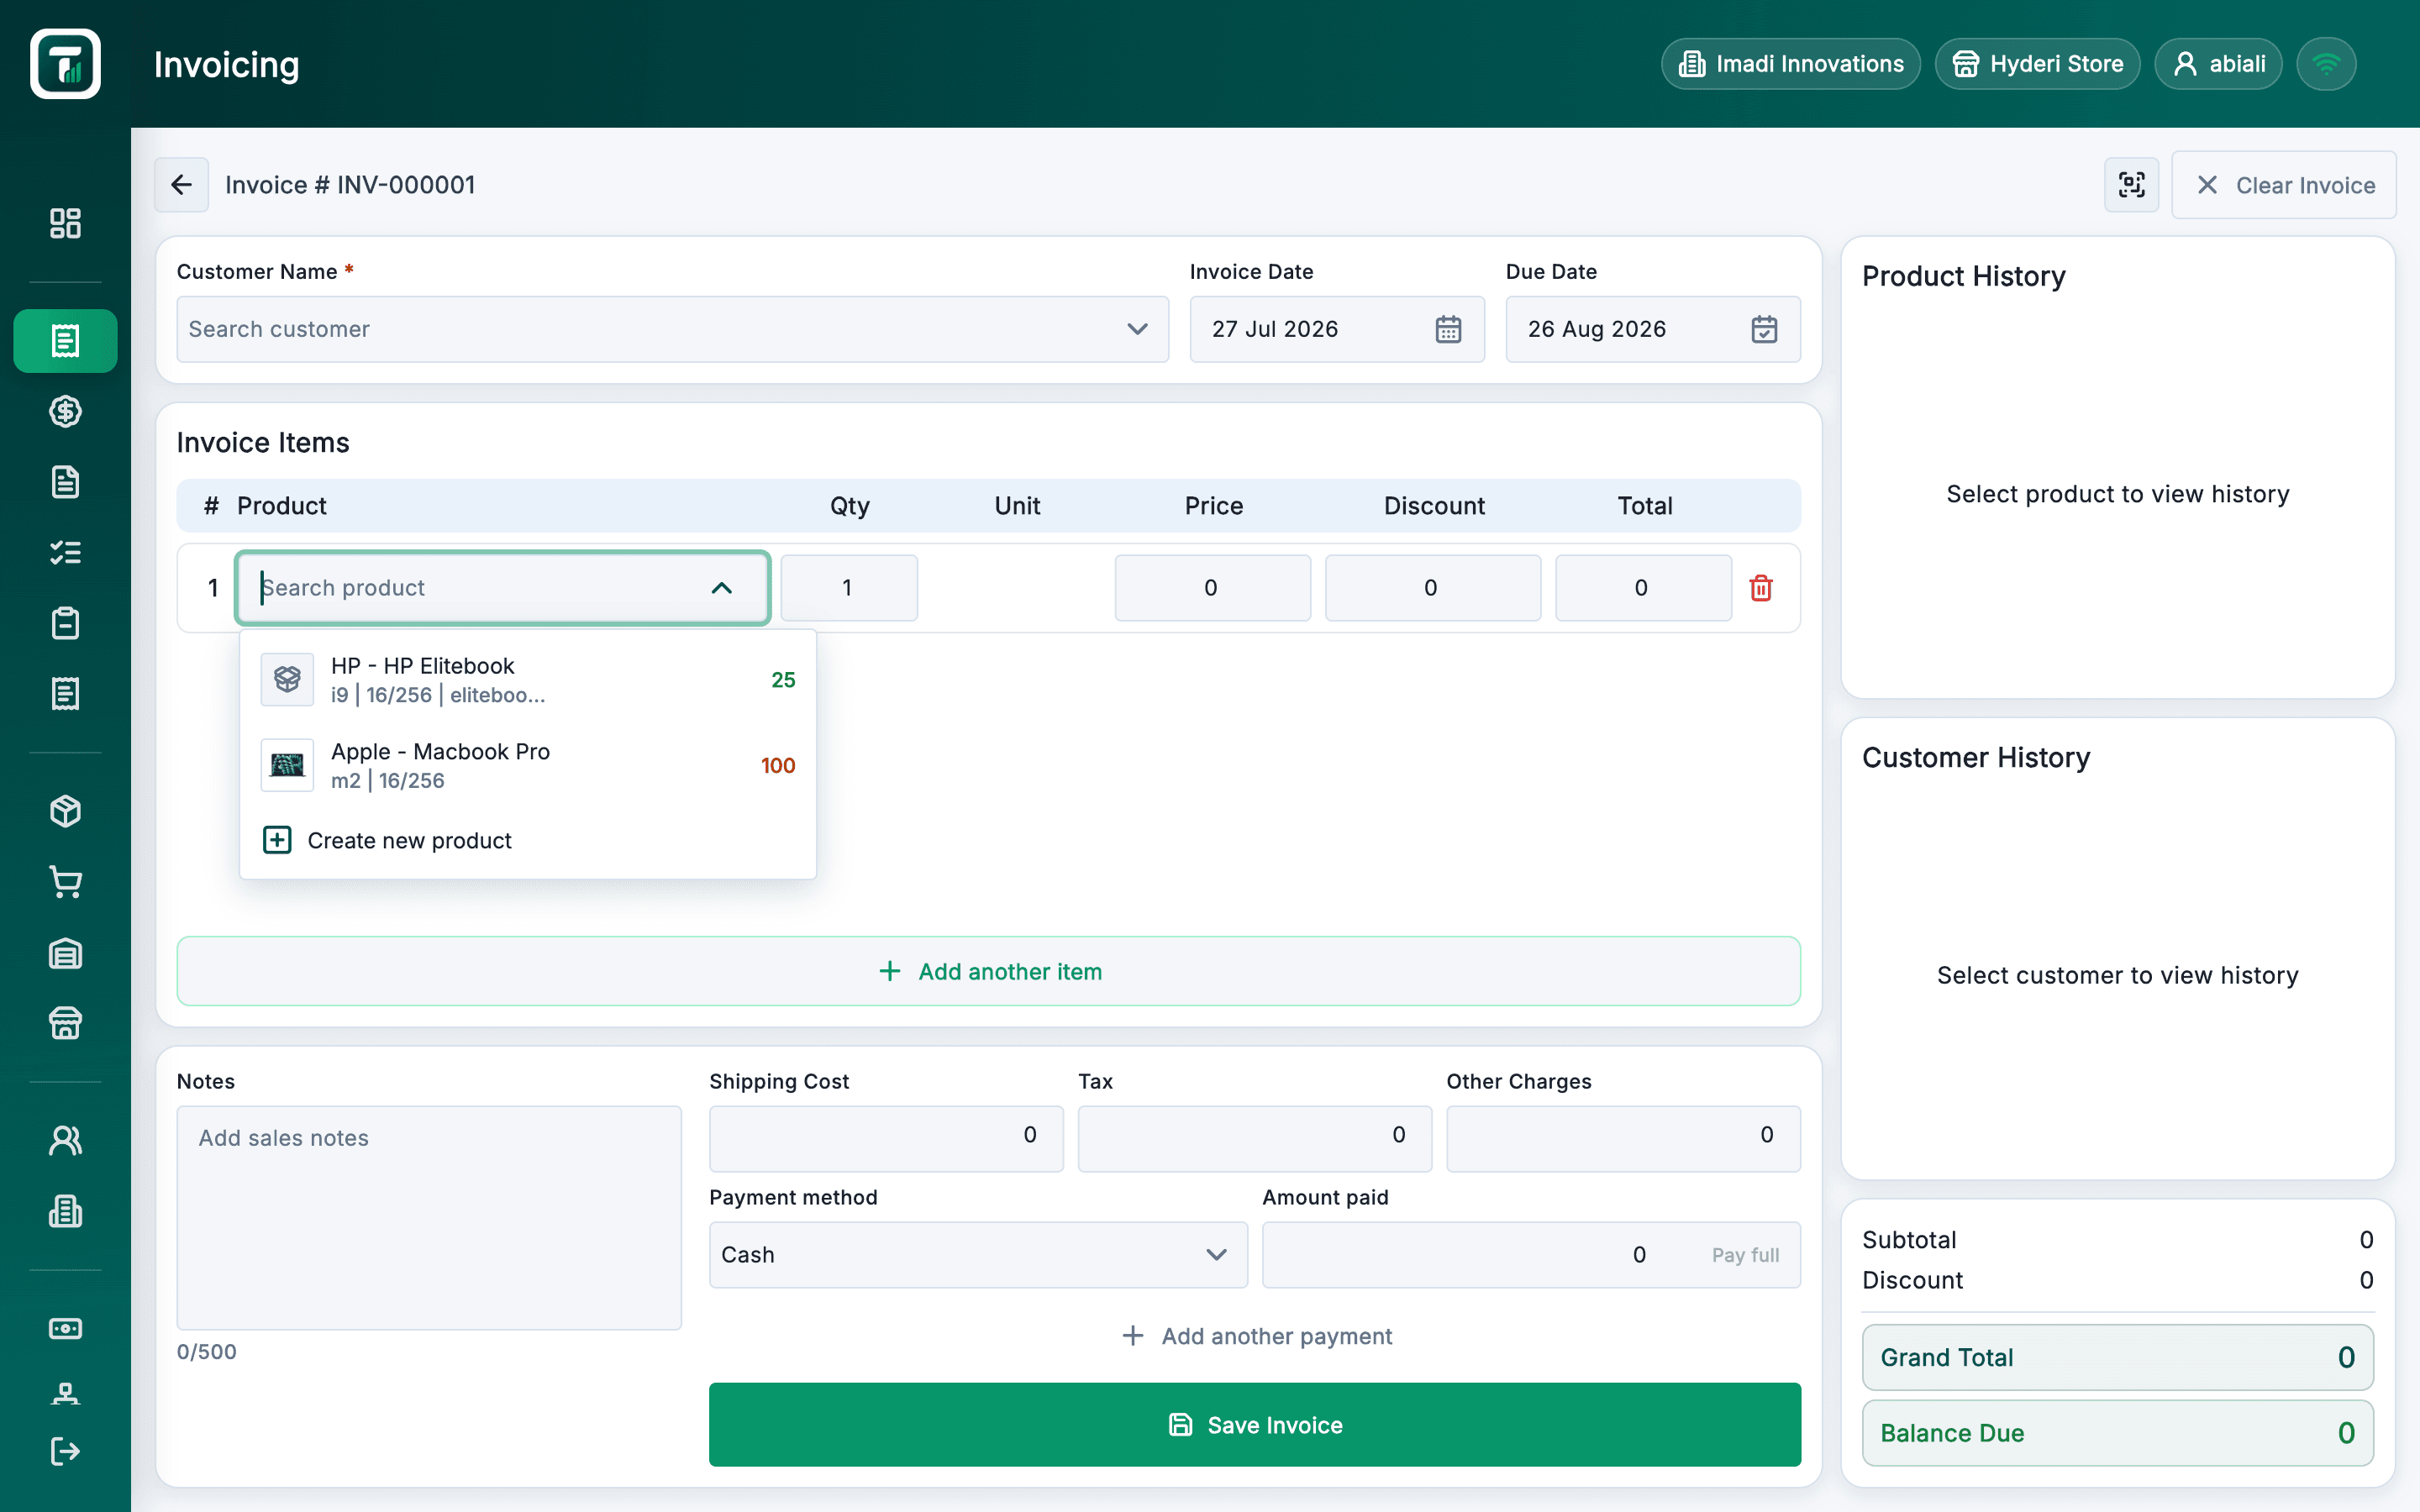Image resolution: width=2420 pixels, height=1512 pixels.
Task: Click the Qty field for row 1
Action: pos(848,588)
